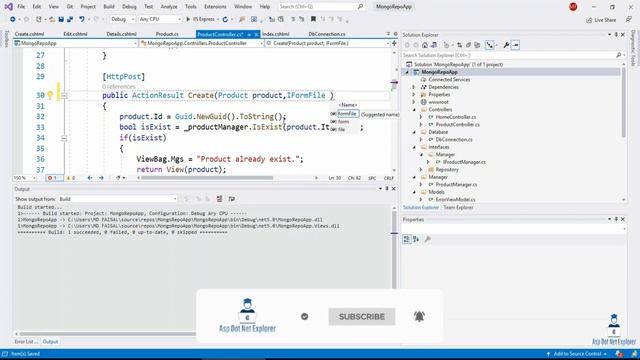This screenshot has height=360, width=640.
Task: Click the Search Solution Explorer field
Action: point(512,55)
